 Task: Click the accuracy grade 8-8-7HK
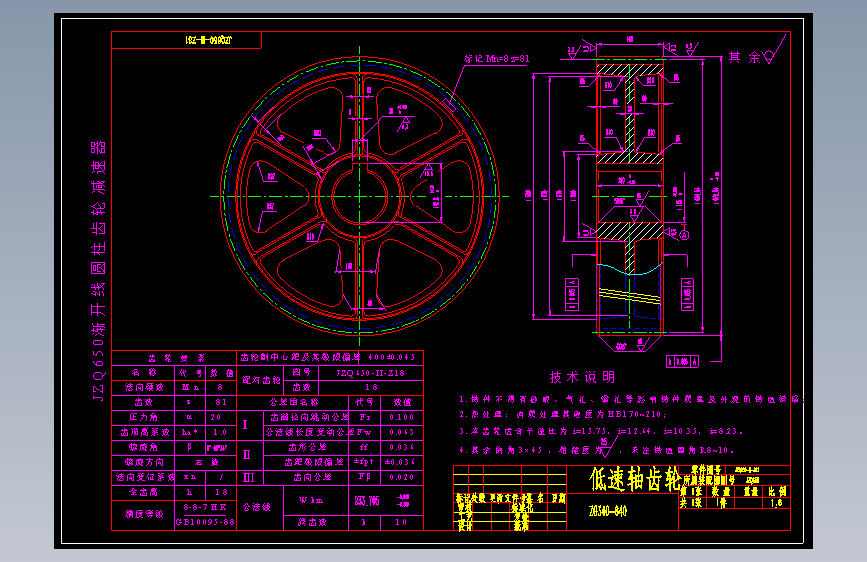(x=205, y=507)
